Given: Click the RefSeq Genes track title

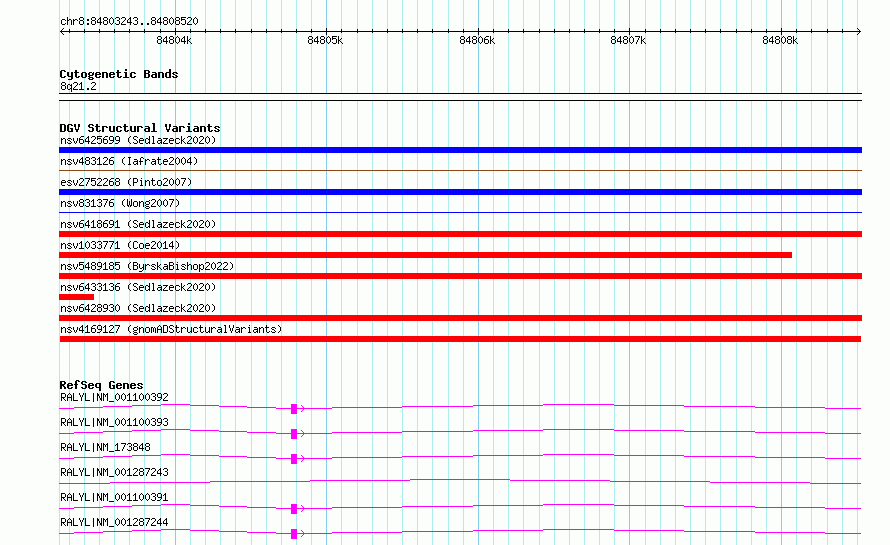Looking at the screenshot, I should (101, 385).
